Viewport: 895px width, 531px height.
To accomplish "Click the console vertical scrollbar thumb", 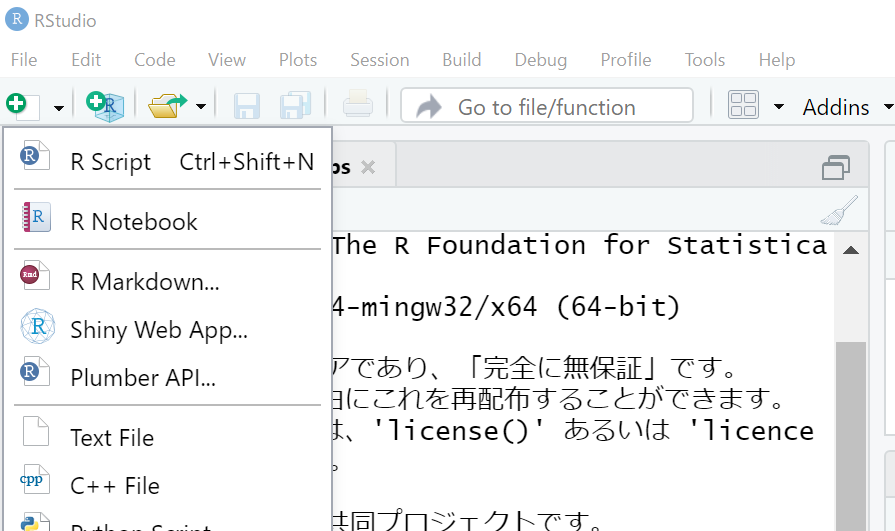I will click(851, 436).
